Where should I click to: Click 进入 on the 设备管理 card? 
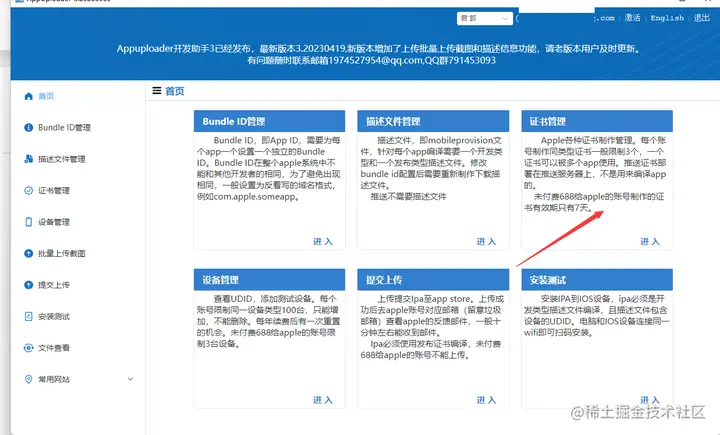click(x=322, y=400)
